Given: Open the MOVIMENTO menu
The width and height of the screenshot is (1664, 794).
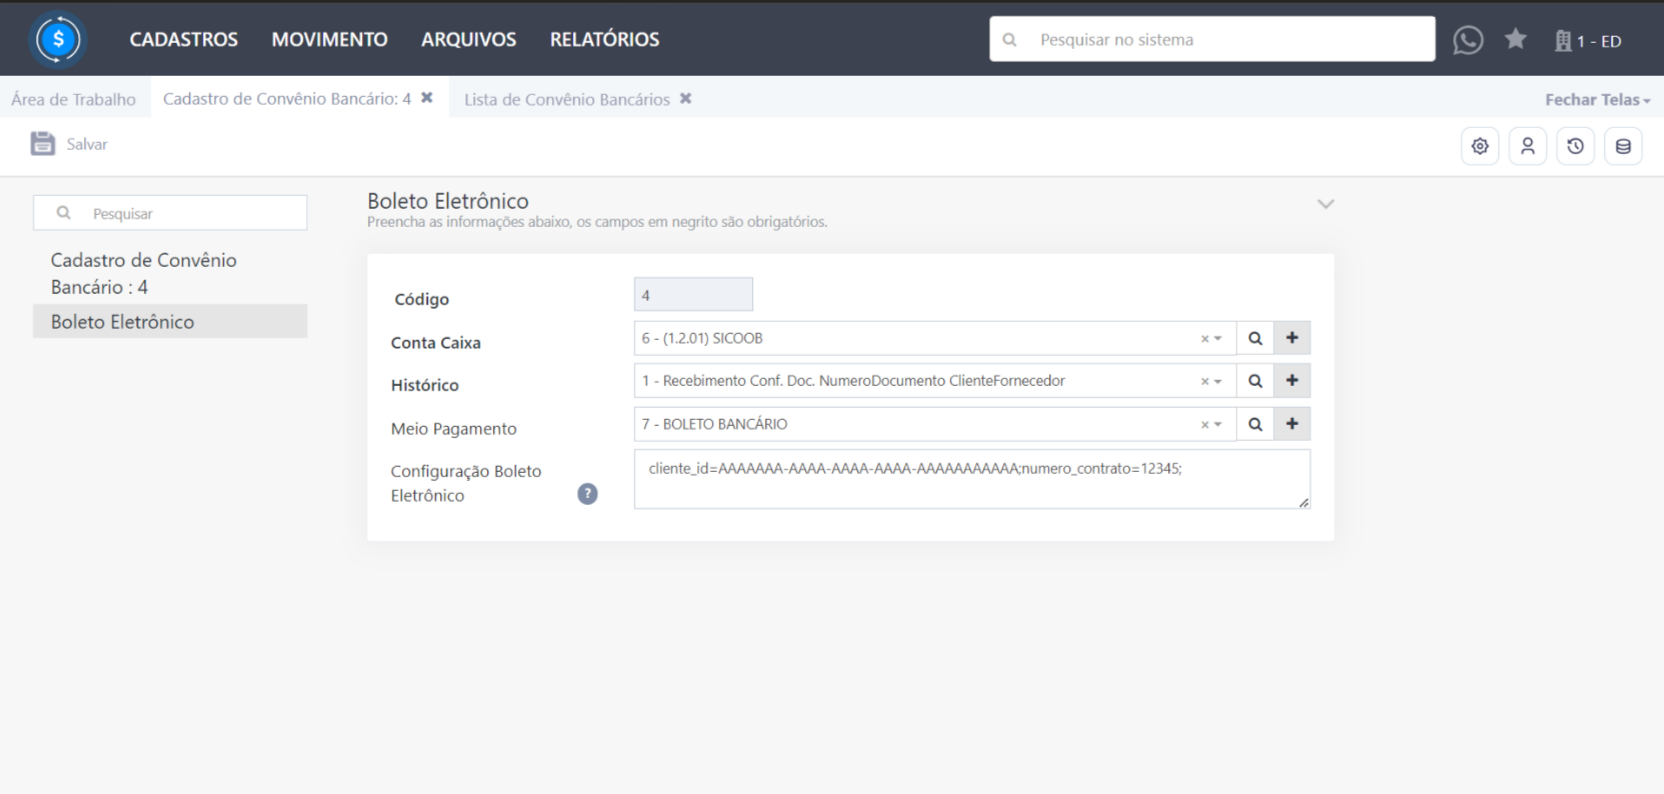Looking at the screenshot, I should tap(330, 39).
